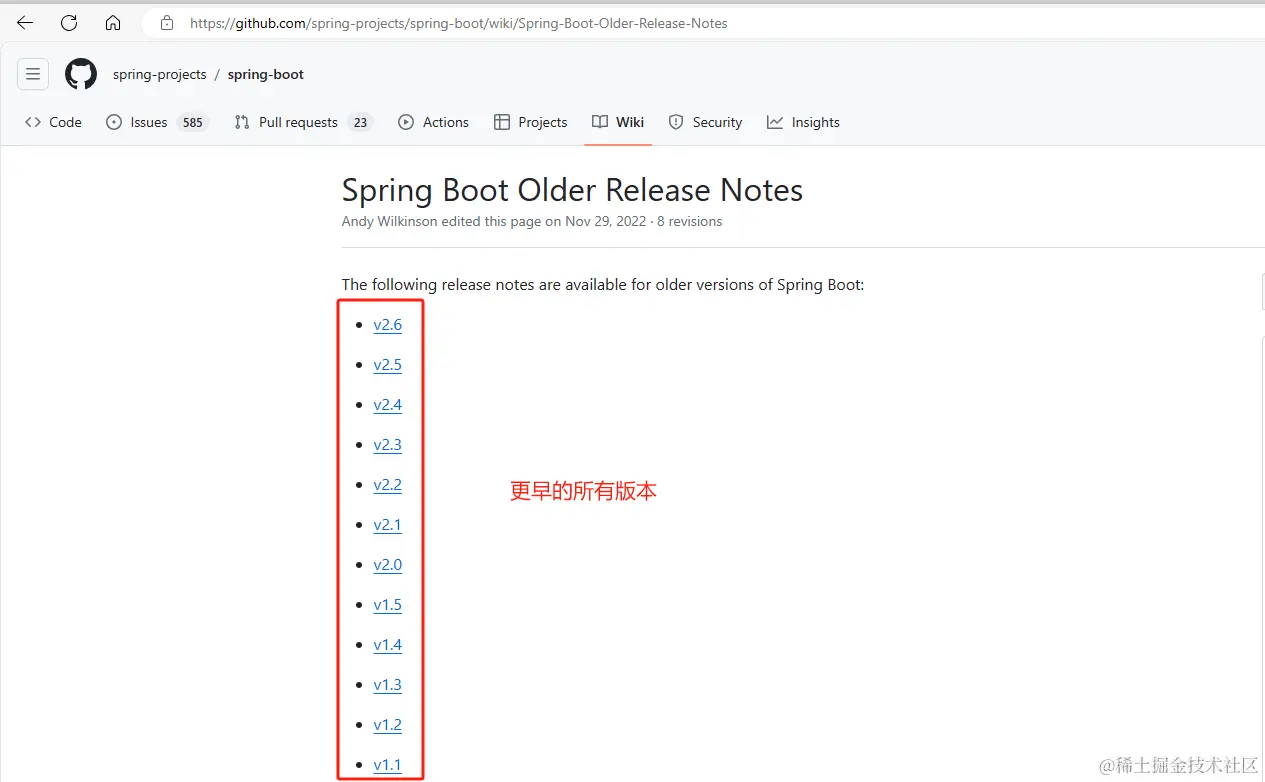1265x782 pixels.
Task: Open the v1.4 release notes
Action: [x=388, y=645]
